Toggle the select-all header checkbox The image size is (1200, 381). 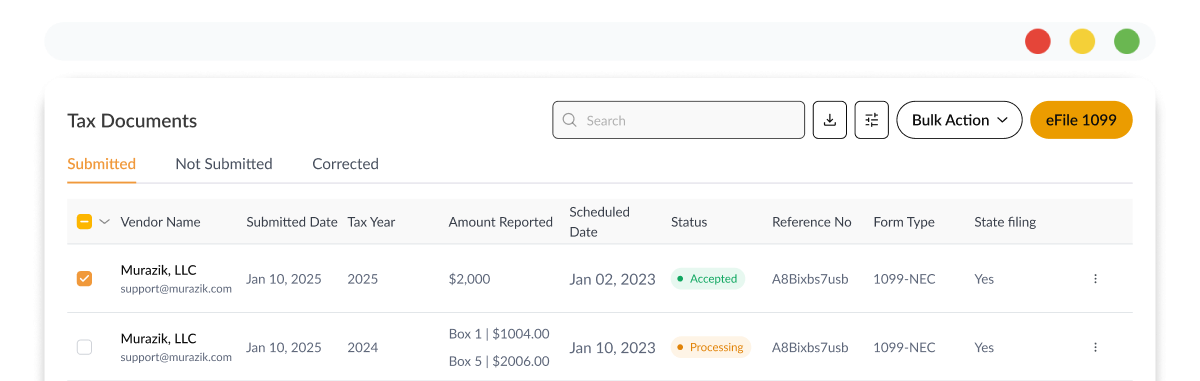click(84, 222)
